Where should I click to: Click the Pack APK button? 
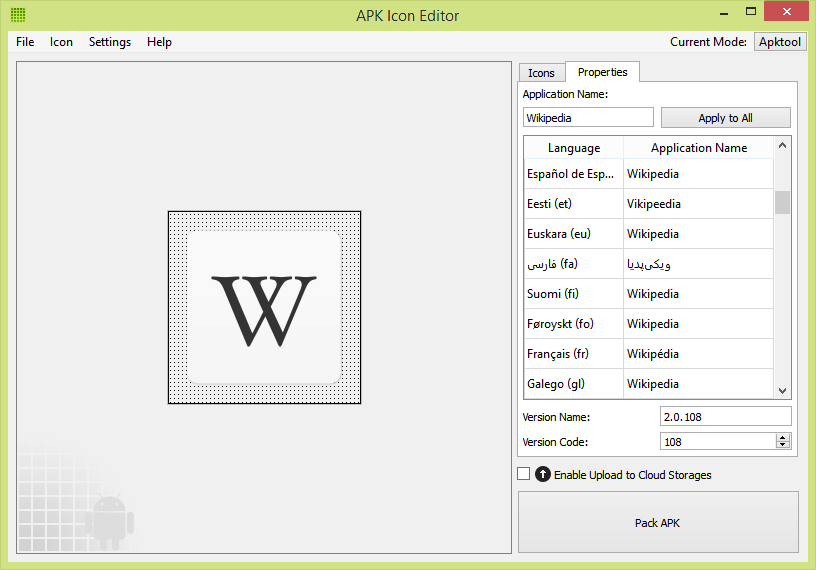coord(658,522)
